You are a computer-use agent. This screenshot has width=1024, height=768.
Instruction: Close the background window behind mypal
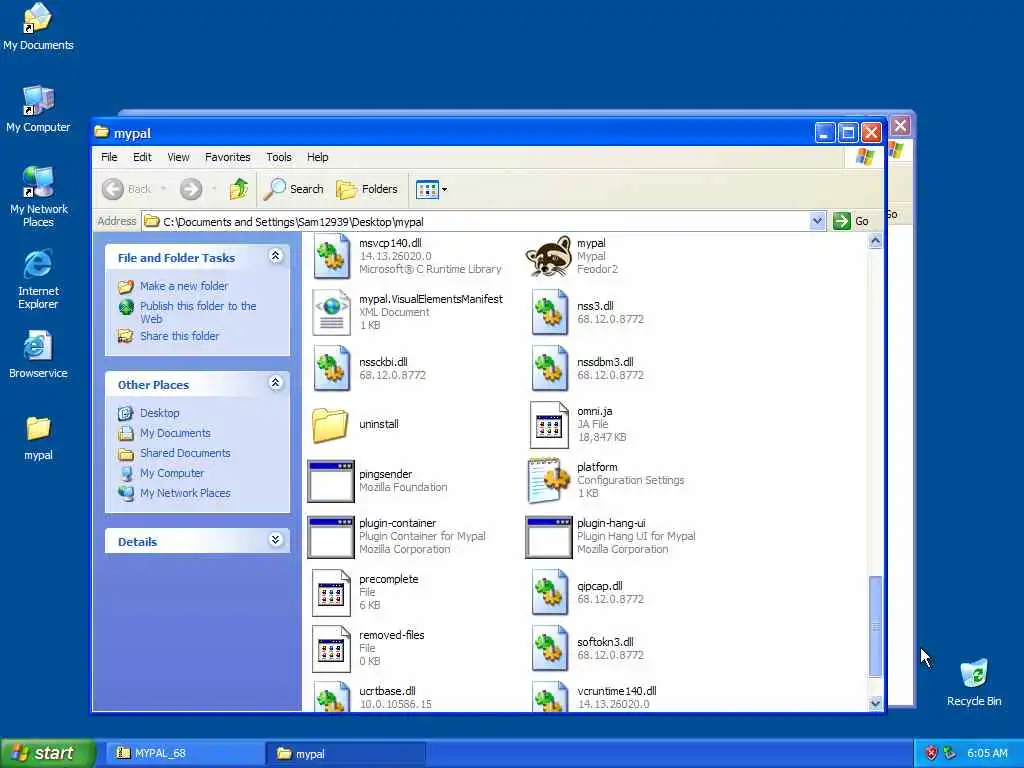tap(901, 125)
